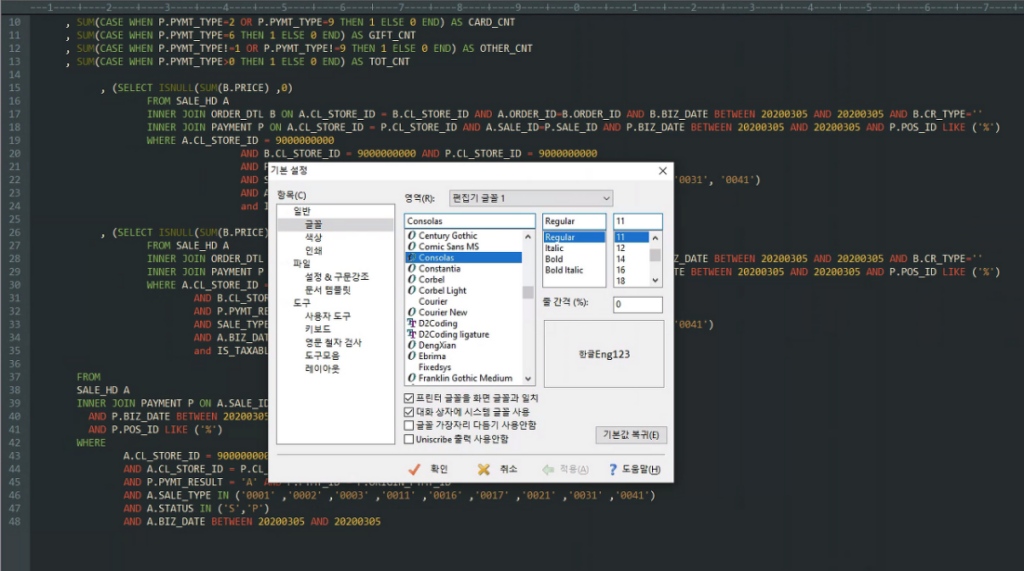Select Comic Sans MS font
This screenshot has width=1024, height=571.
tap(449, 246)
